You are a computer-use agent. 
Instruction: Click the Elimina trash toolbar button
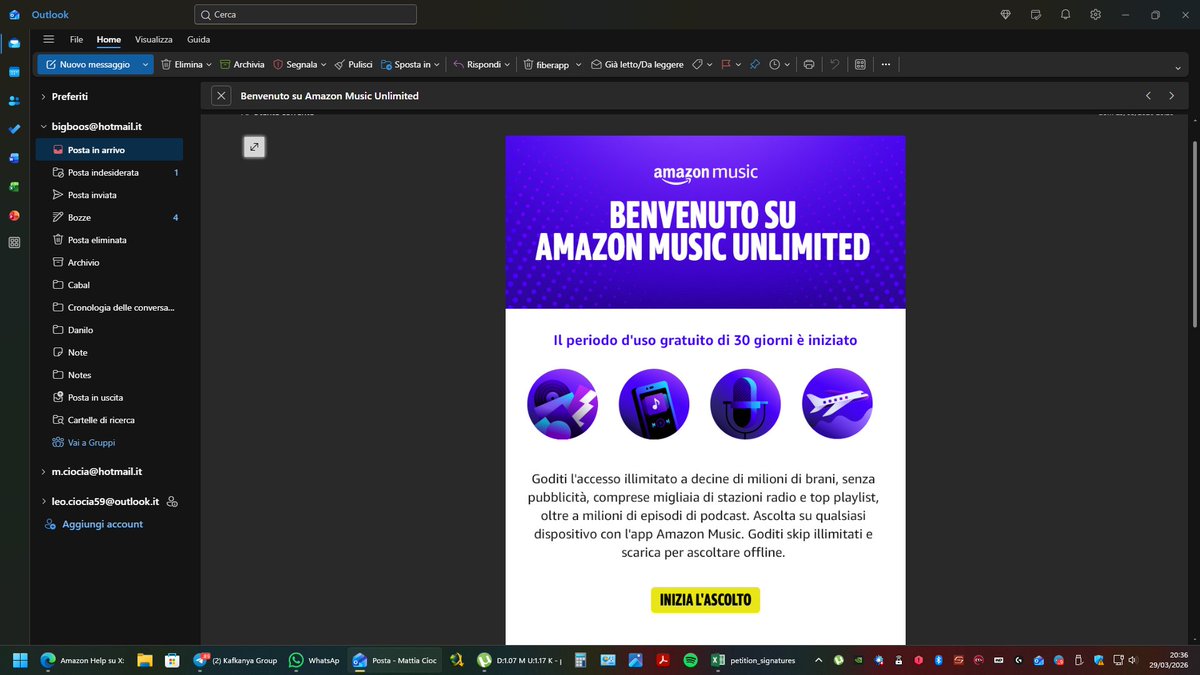click(x=180, y=64)
